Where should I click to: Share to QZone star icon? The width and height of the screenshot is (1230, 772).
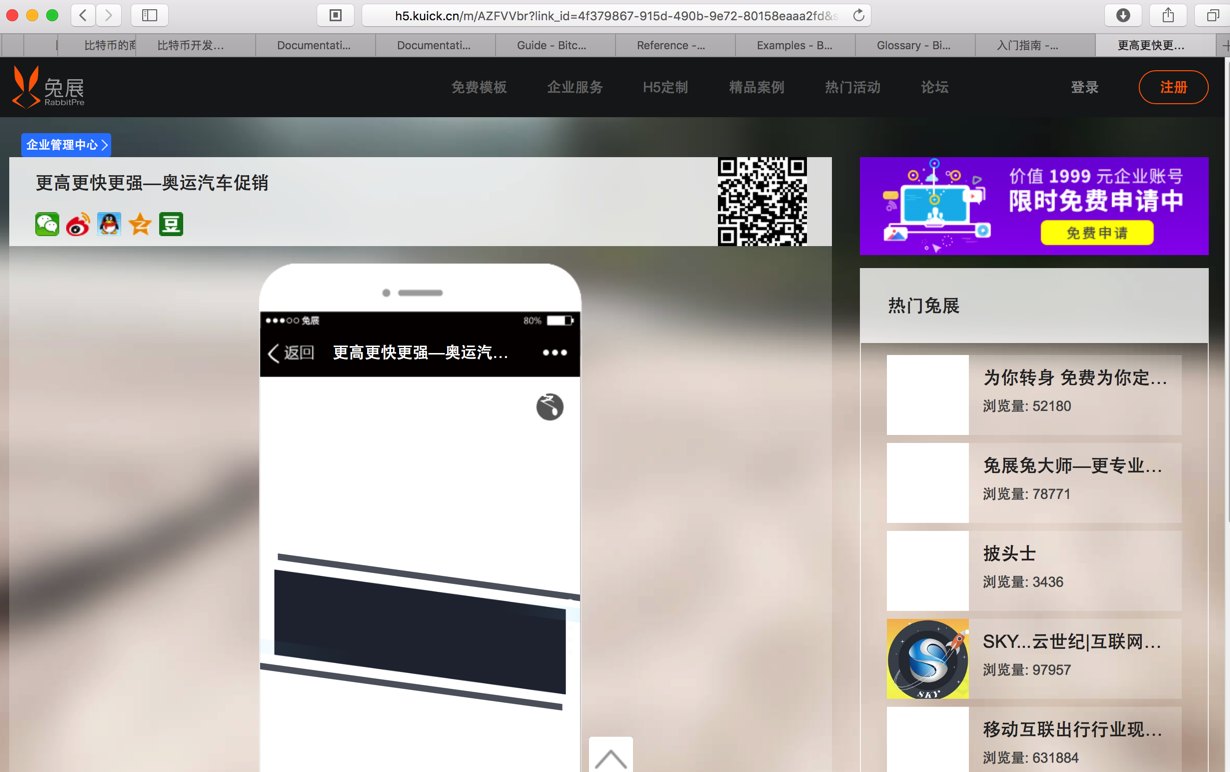(140, 224)
